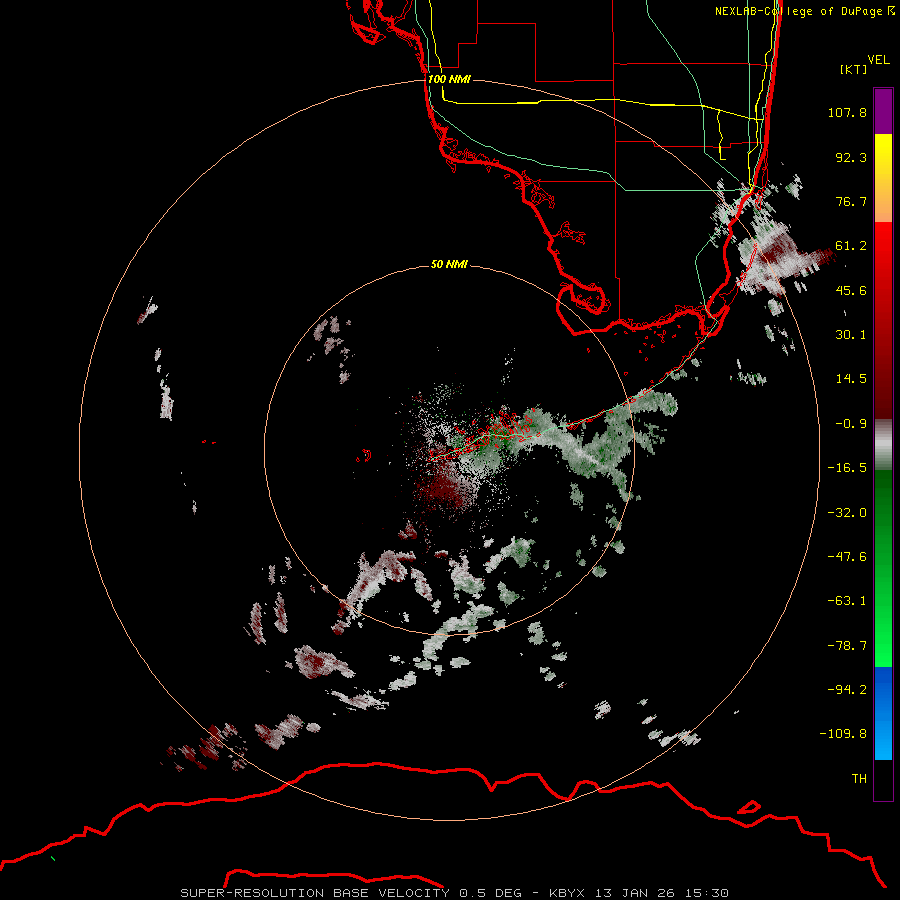
Task: Click the VEL legend title
Action: point(878,59)
